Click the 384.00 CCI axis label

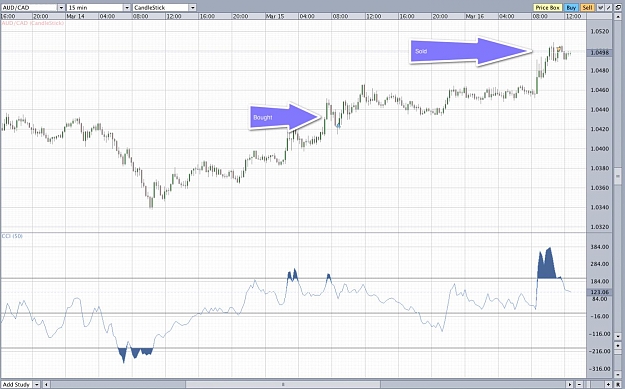pos(599,247)
